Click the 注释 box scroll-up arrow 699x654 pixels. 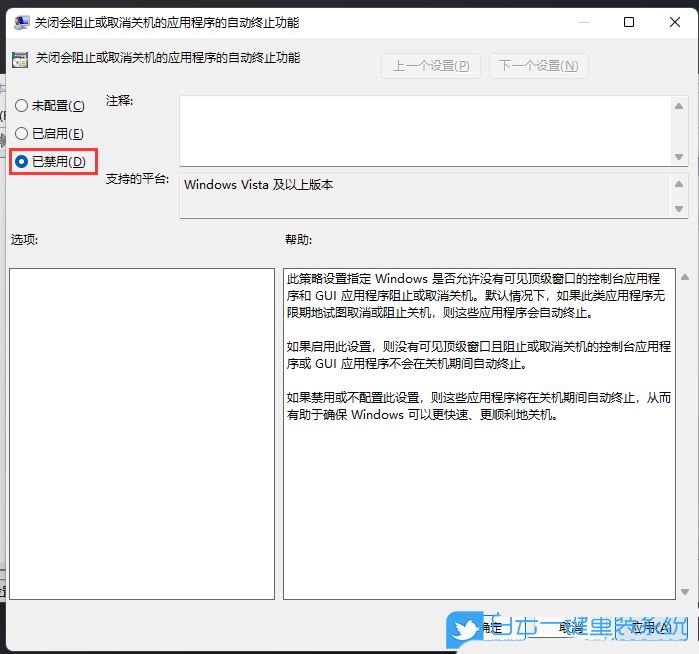[679, 106]
